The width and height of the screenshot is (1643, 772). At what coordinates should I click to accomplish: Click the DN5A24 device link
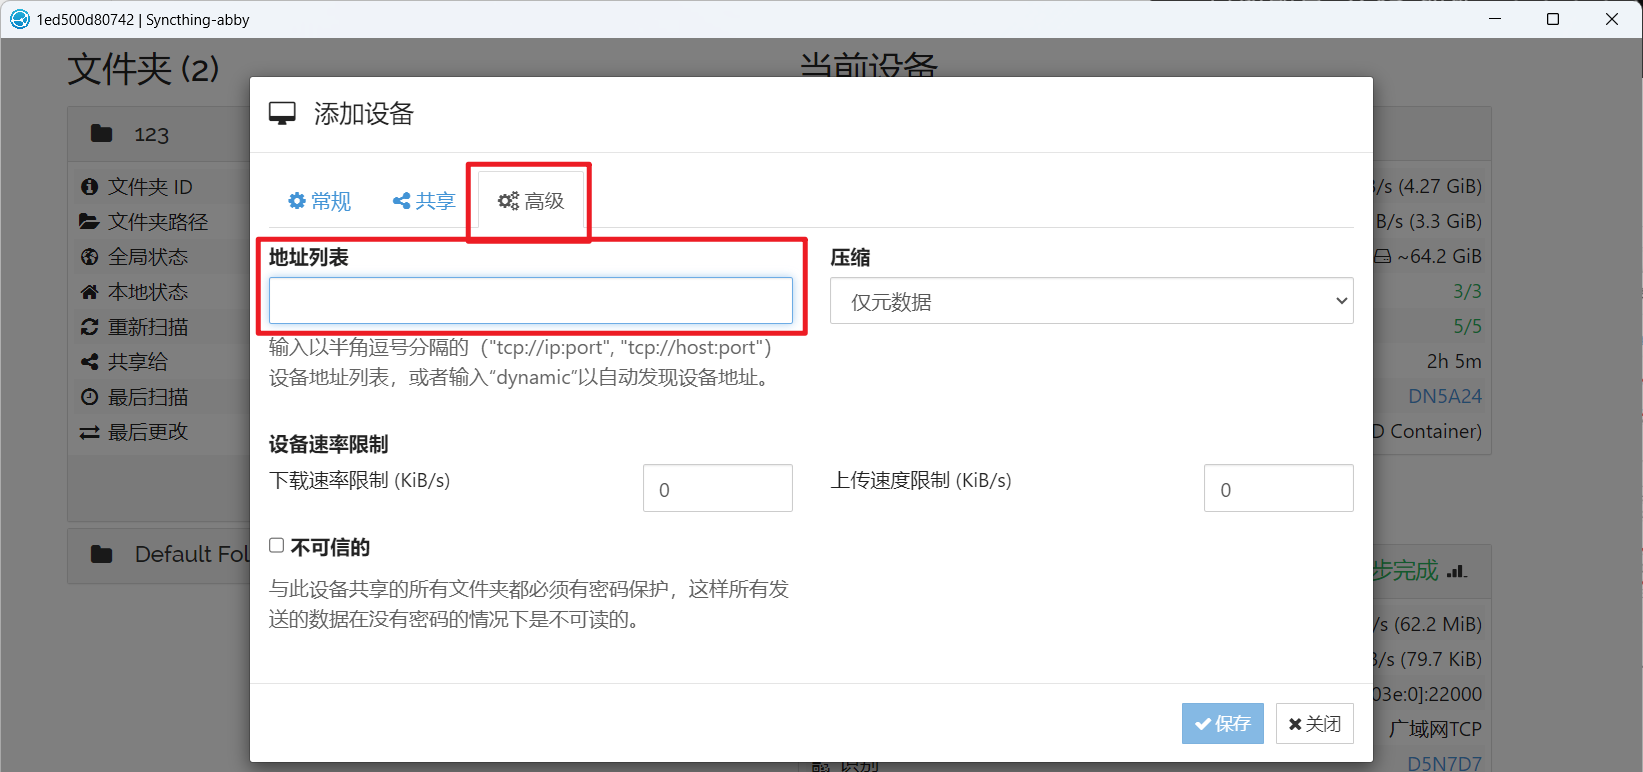pos(1444,396)
